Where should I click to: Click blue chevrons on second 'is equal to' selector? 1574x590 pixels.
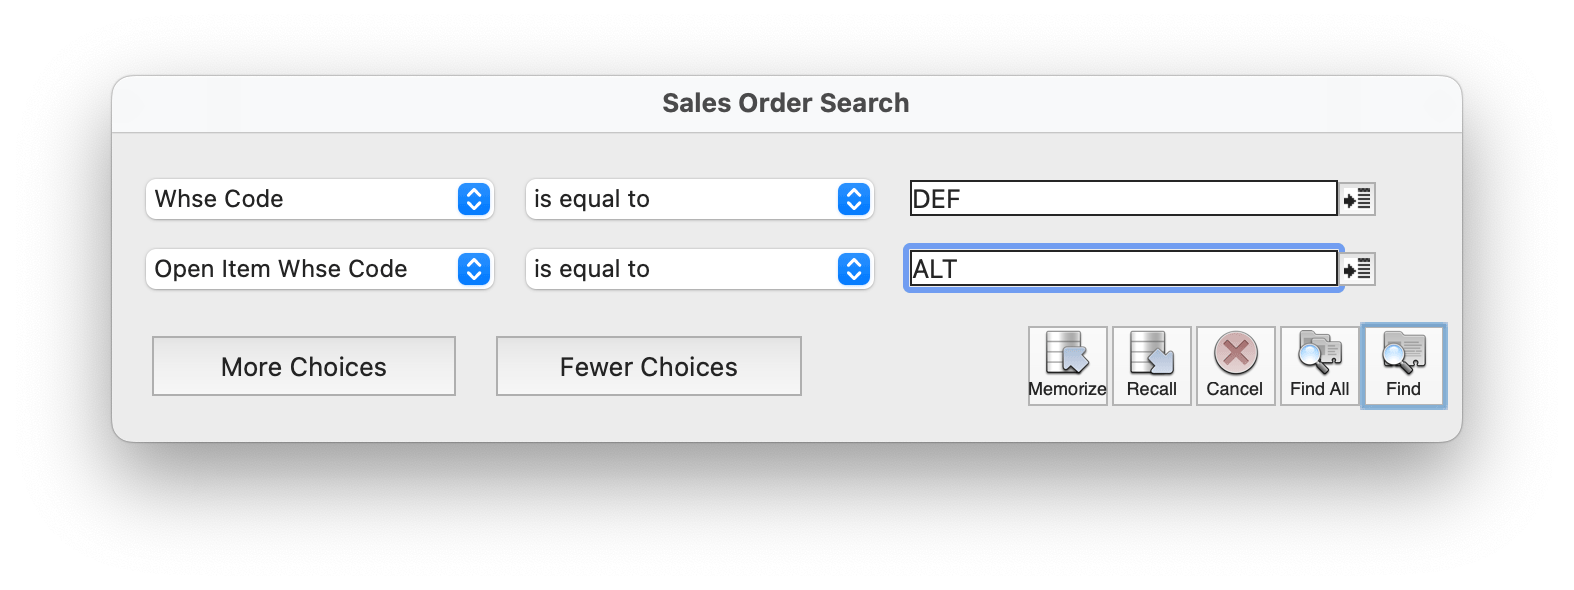coord(854,269)
